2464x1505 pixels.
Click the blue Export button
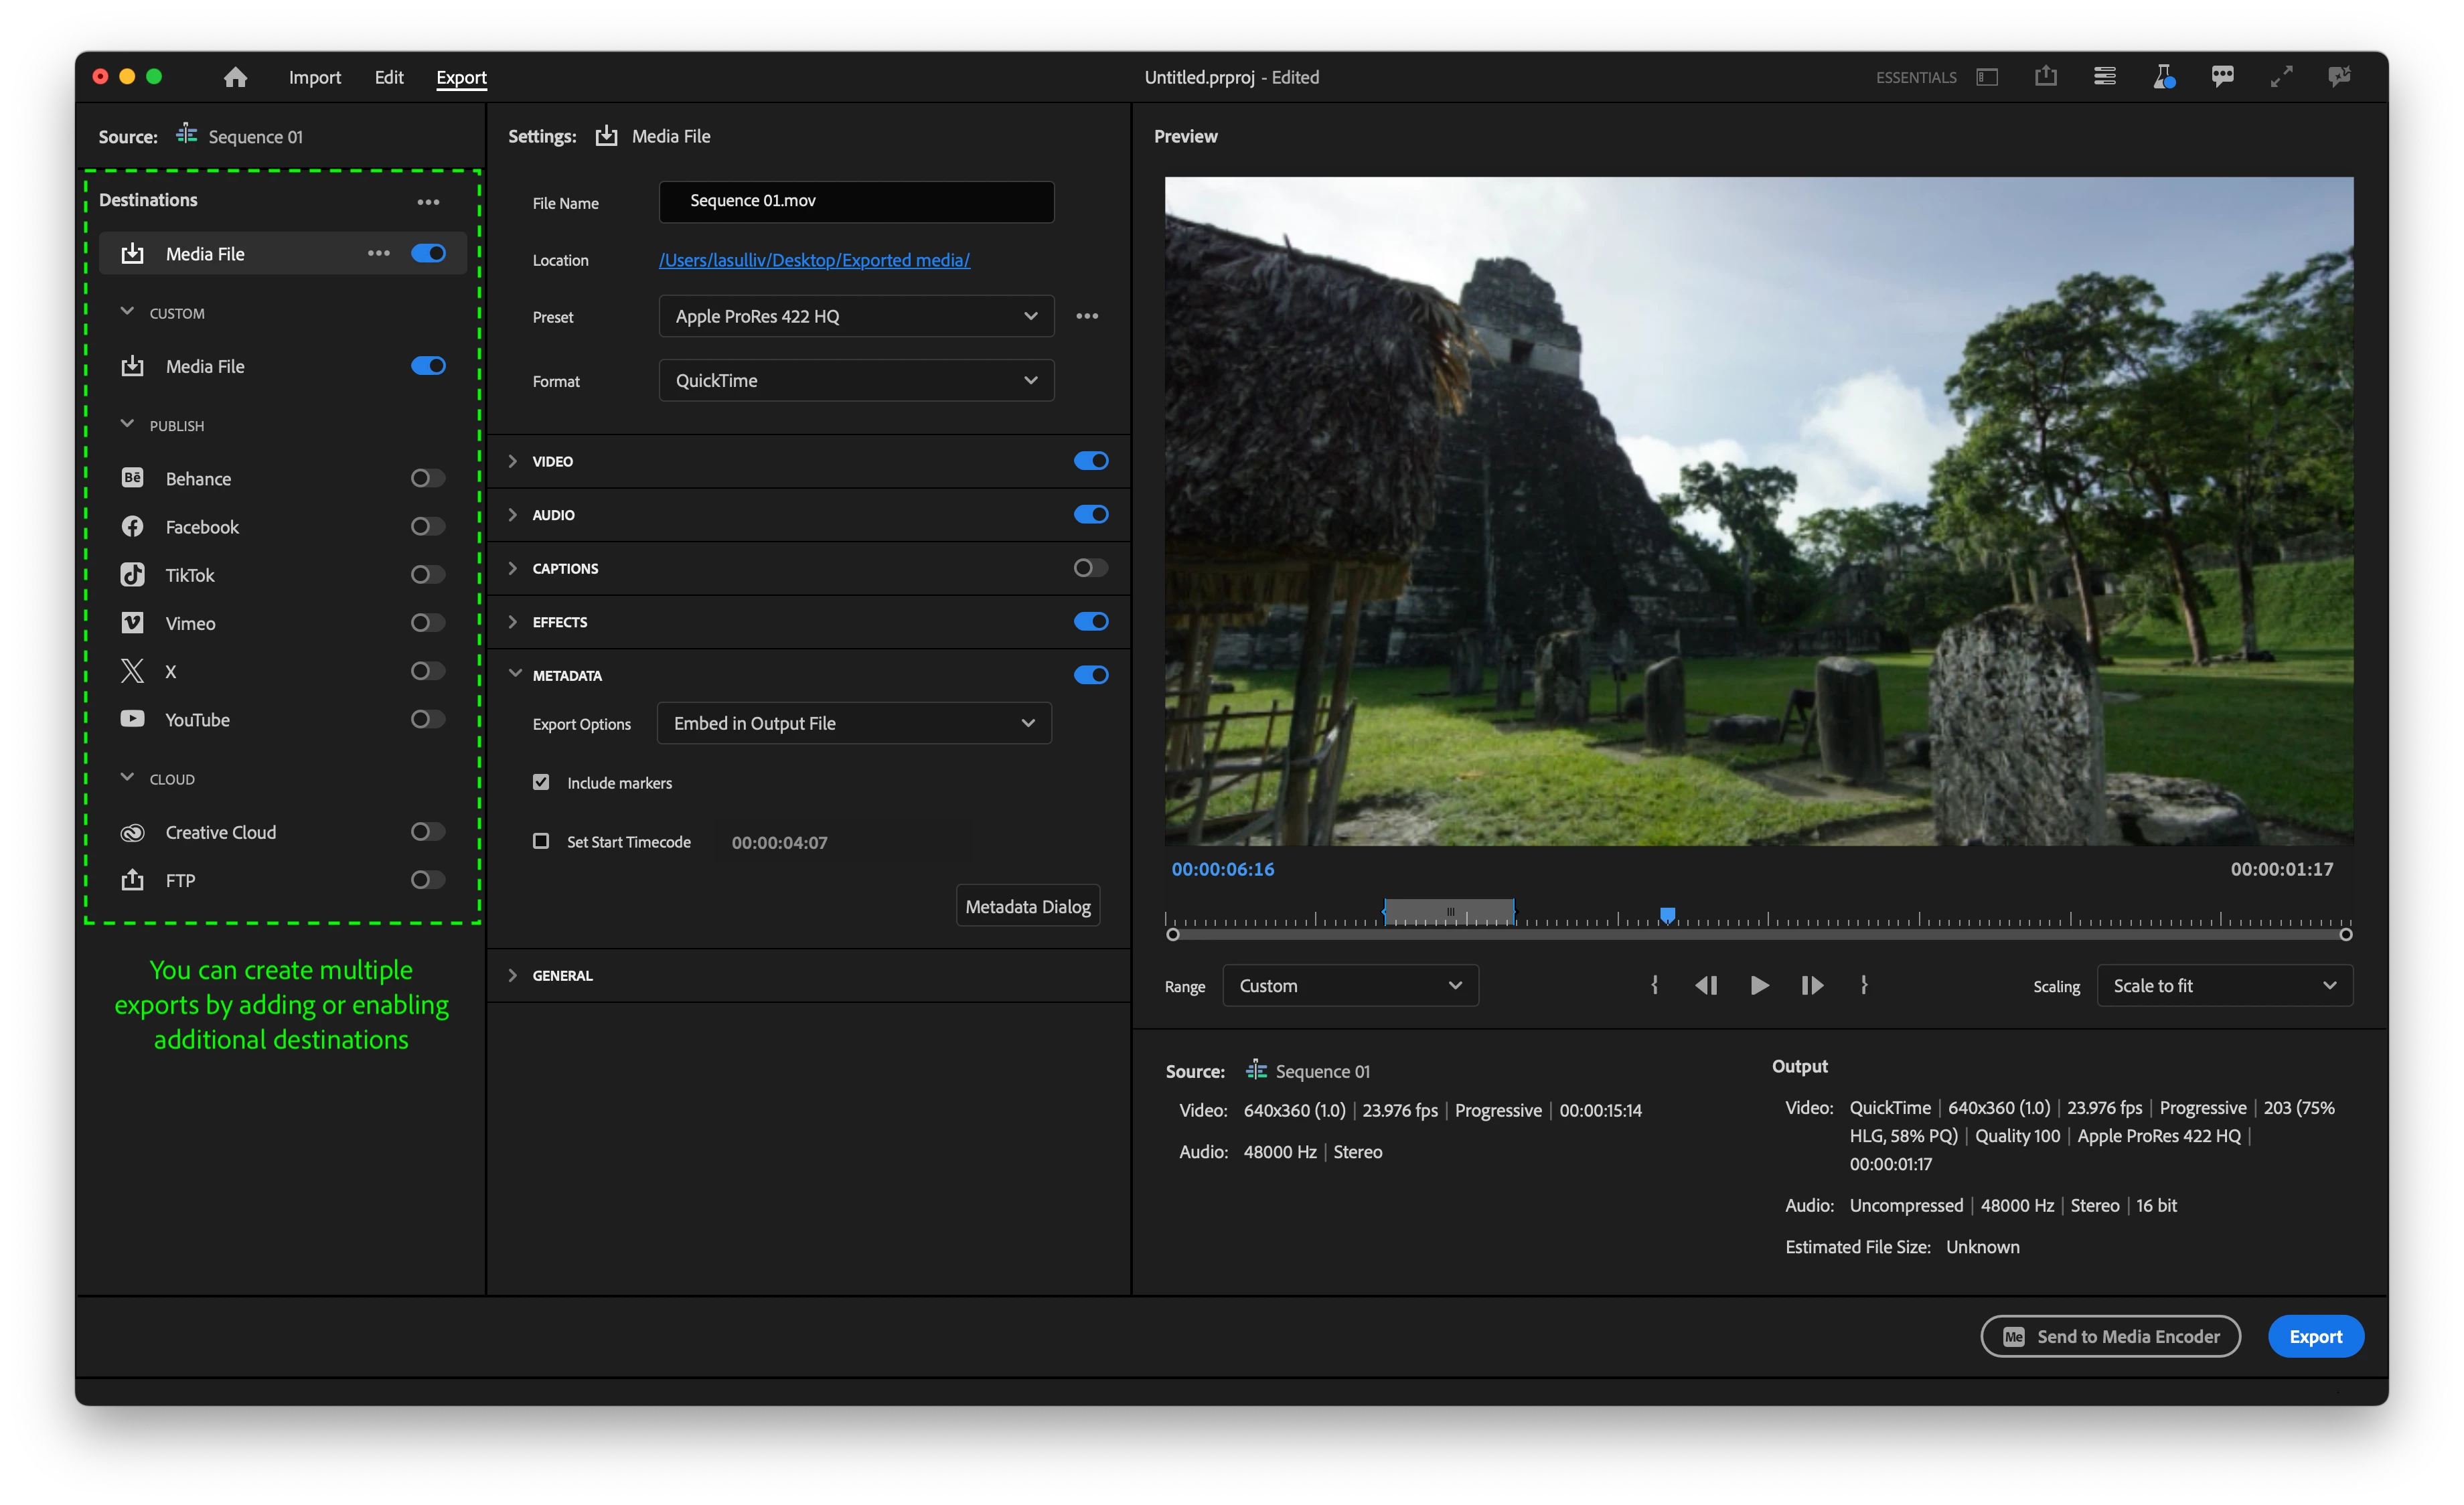pyautogui.click(x=2315, y=1336)
